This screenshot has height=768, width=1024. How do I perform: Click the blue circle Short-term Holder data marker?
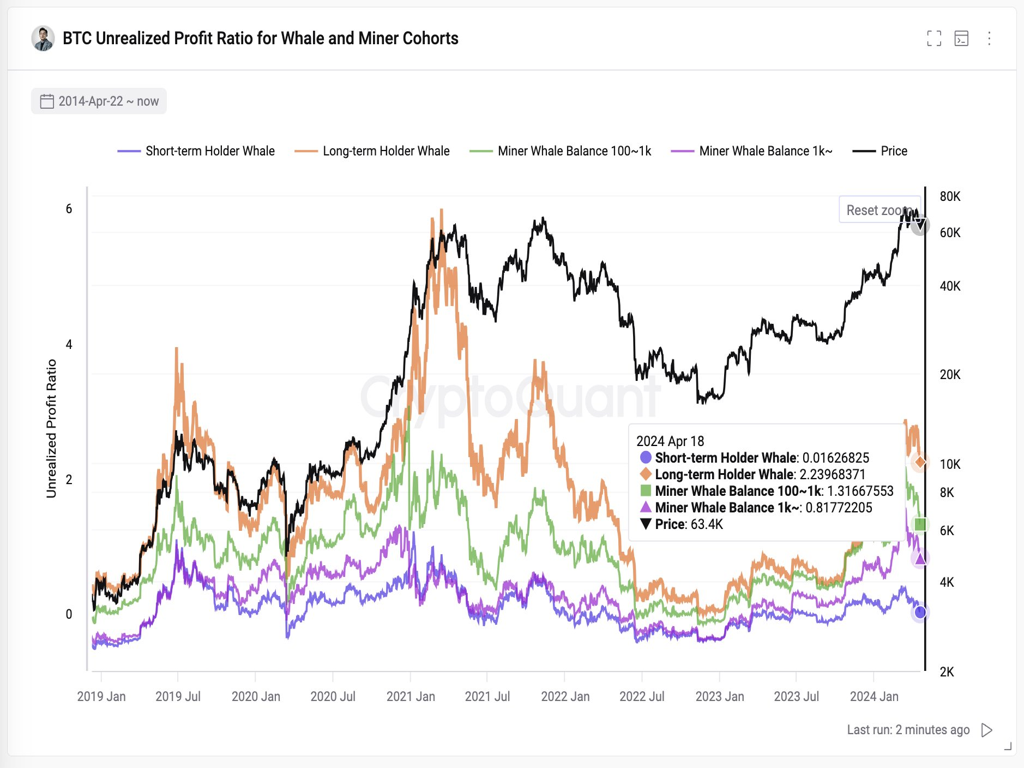920,612
